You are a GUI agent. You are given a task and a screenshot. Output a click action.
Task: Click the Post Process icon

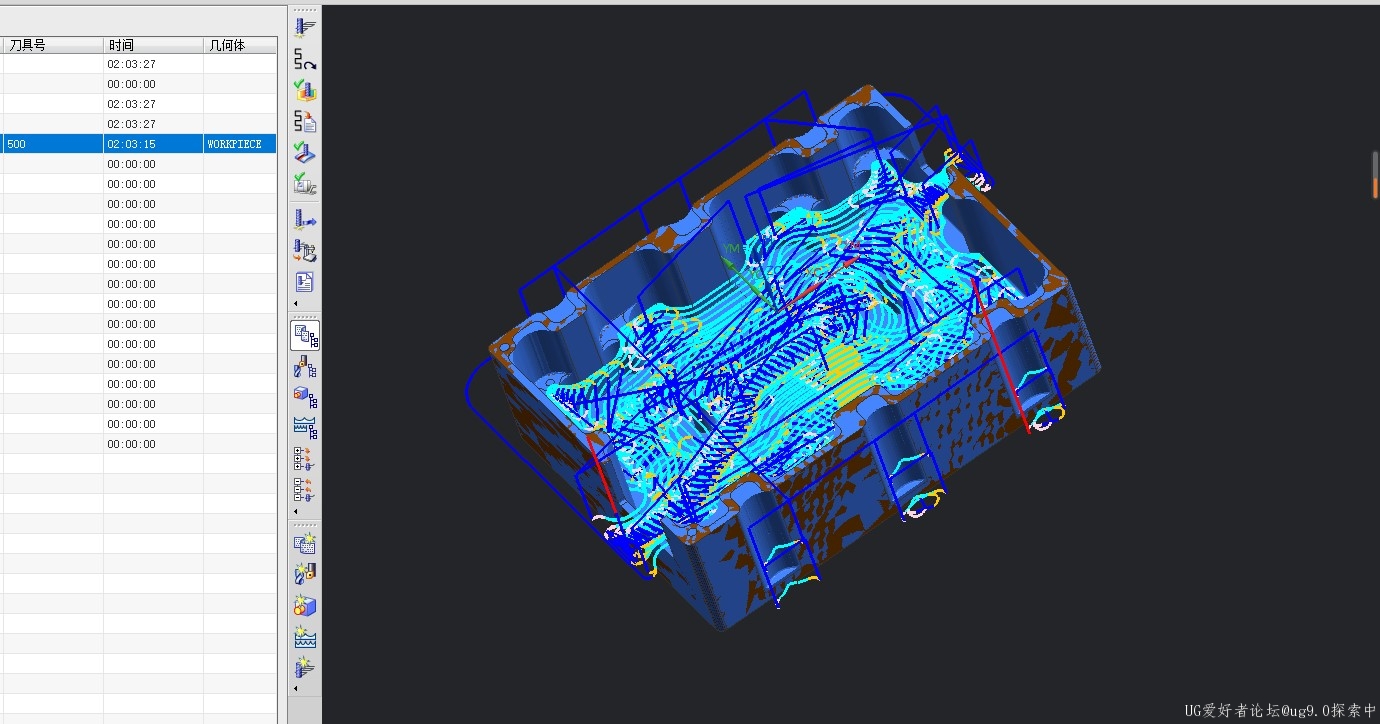[305, 250]
